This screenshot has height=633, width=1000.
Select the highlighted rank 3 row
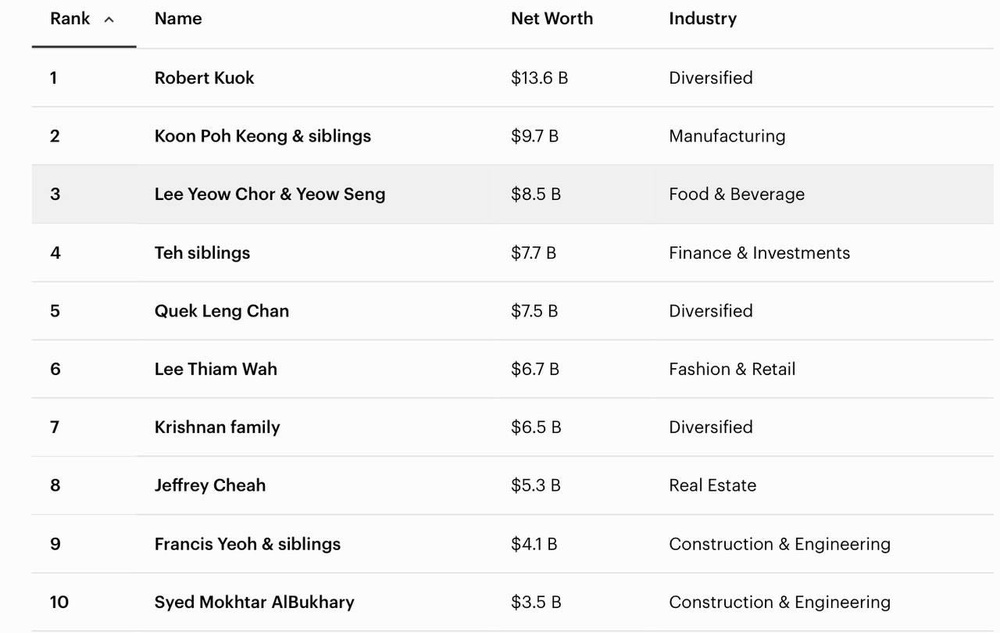tap(500, 194)
